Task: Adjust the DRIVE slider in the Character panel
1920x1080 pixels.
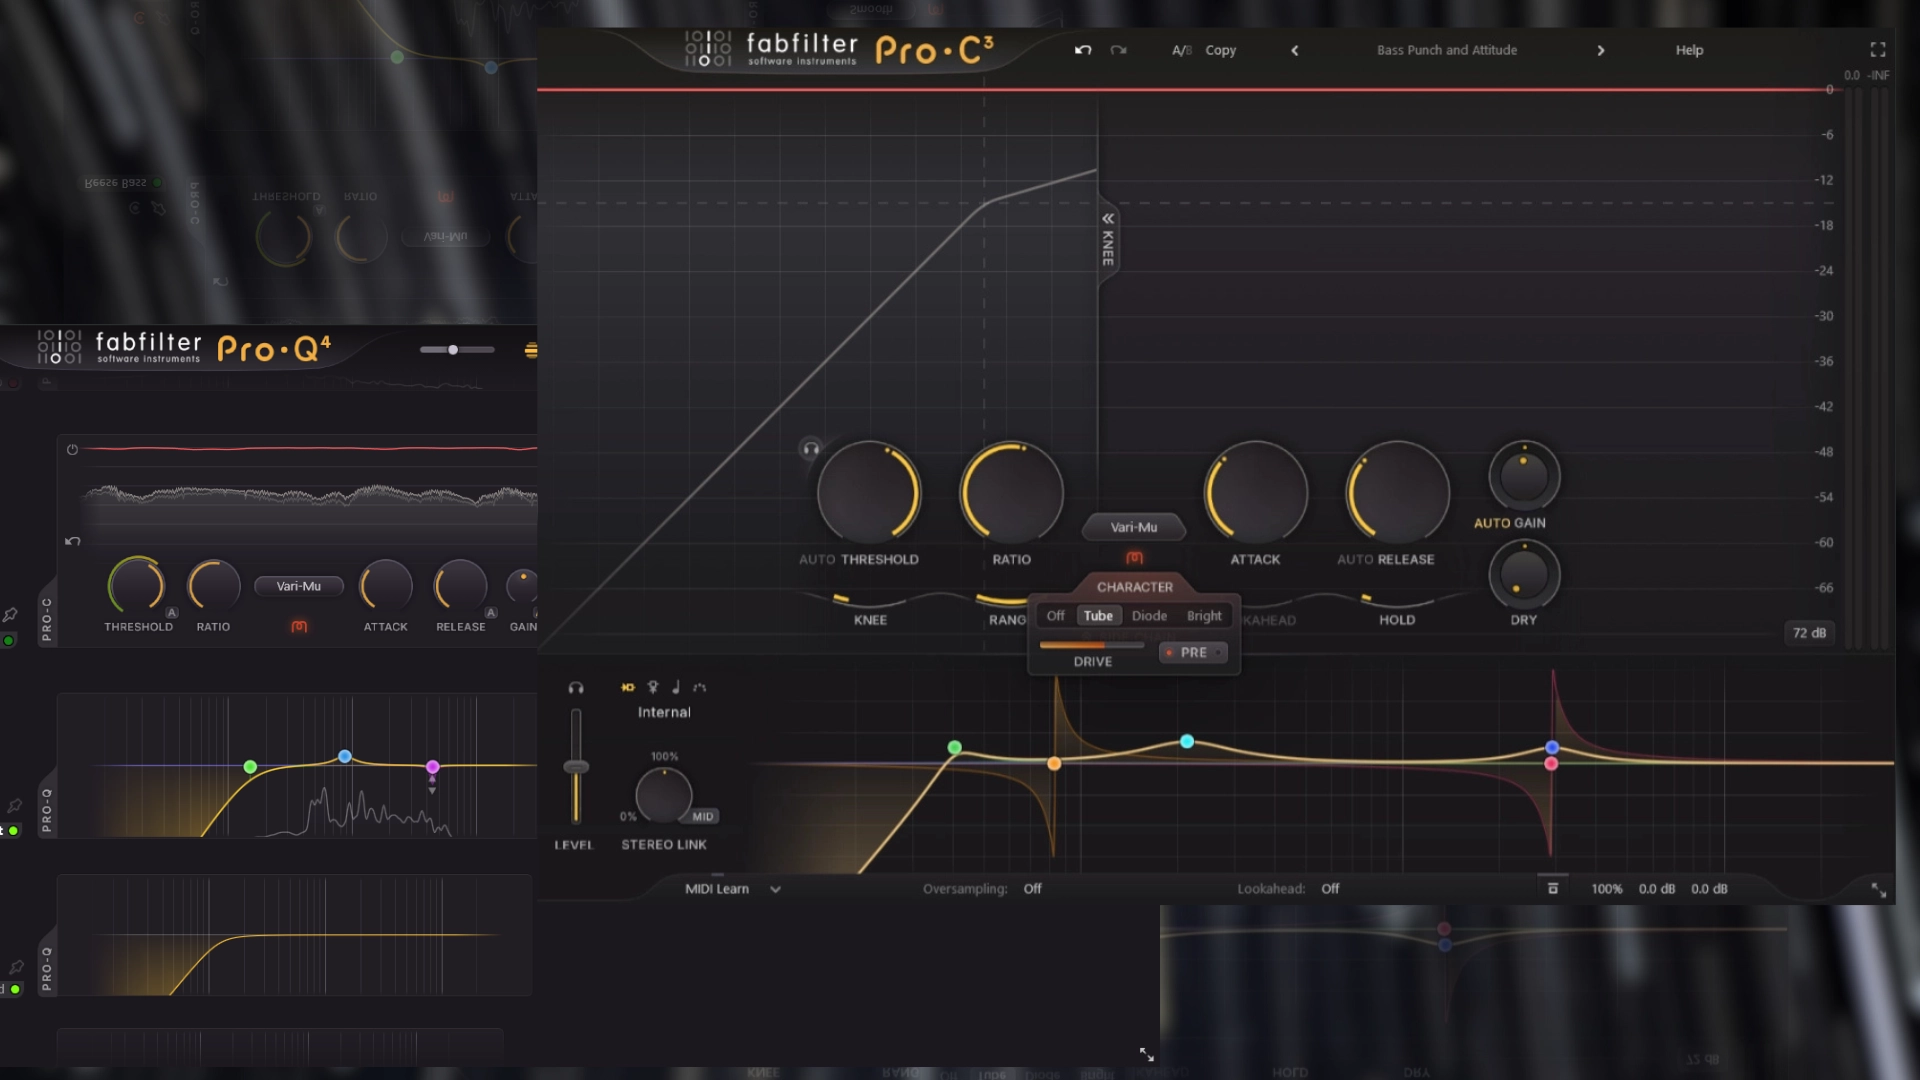Action: [x=1090, y=646]
